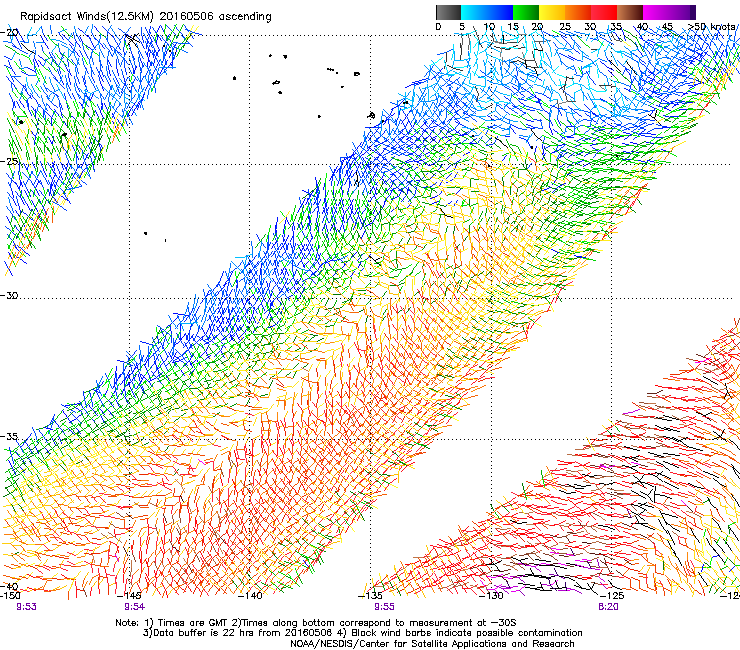Image resolution: width=740 pixels, height=650 pixels.
Task: Click the '-145' longitude axis label
Action: click(129, 596)
